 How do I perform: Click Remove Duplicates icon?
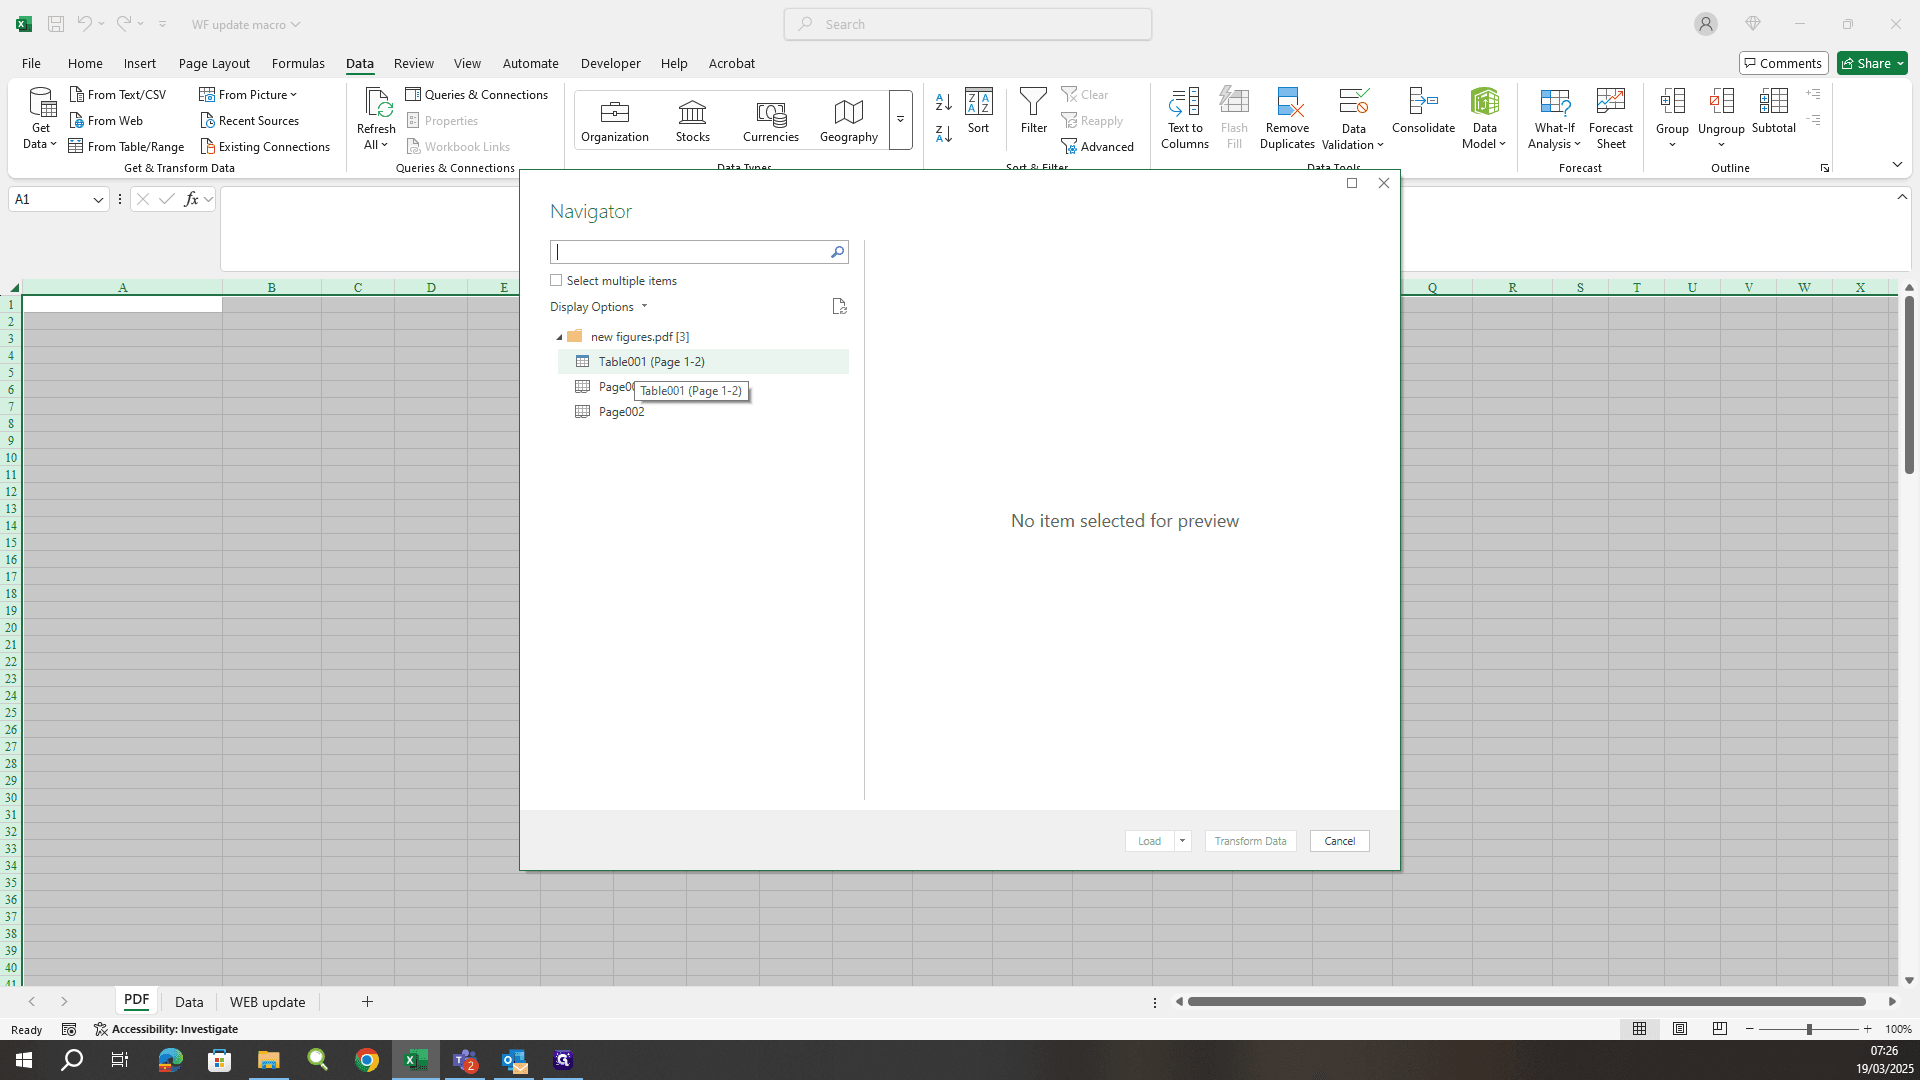[1287, 118]
